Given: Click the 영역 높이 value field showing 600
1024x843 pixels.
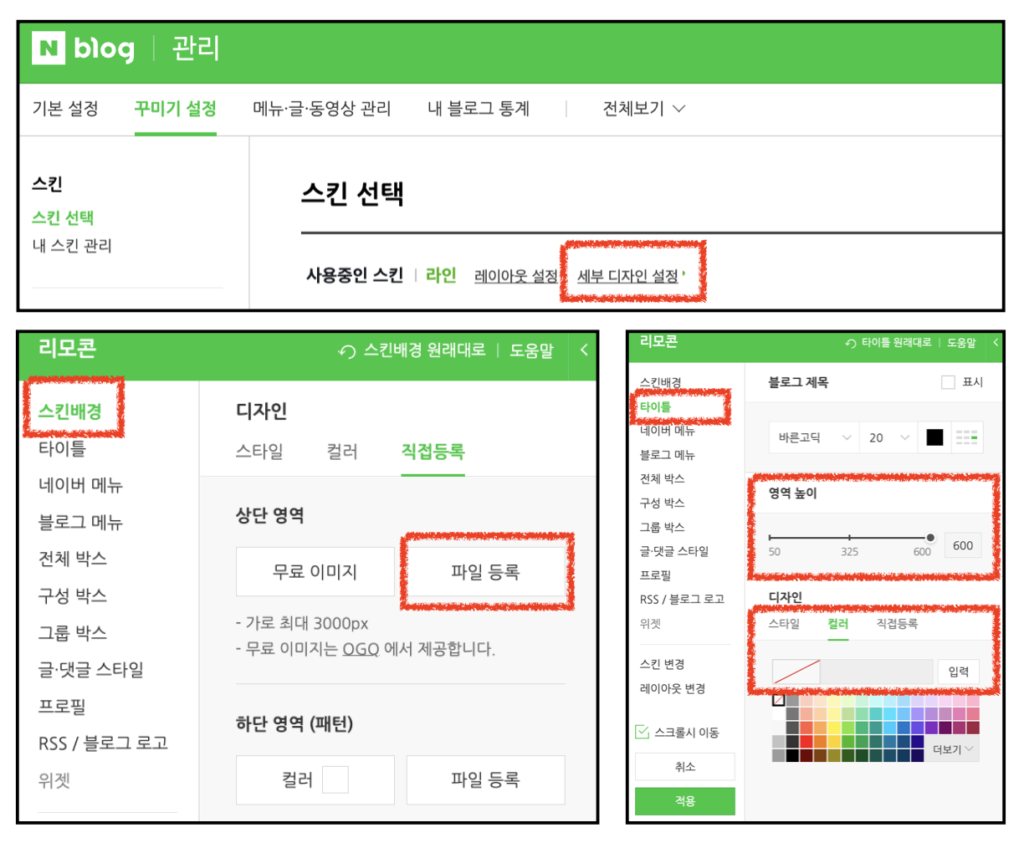Looking at the screenshot, I should 962,546.
